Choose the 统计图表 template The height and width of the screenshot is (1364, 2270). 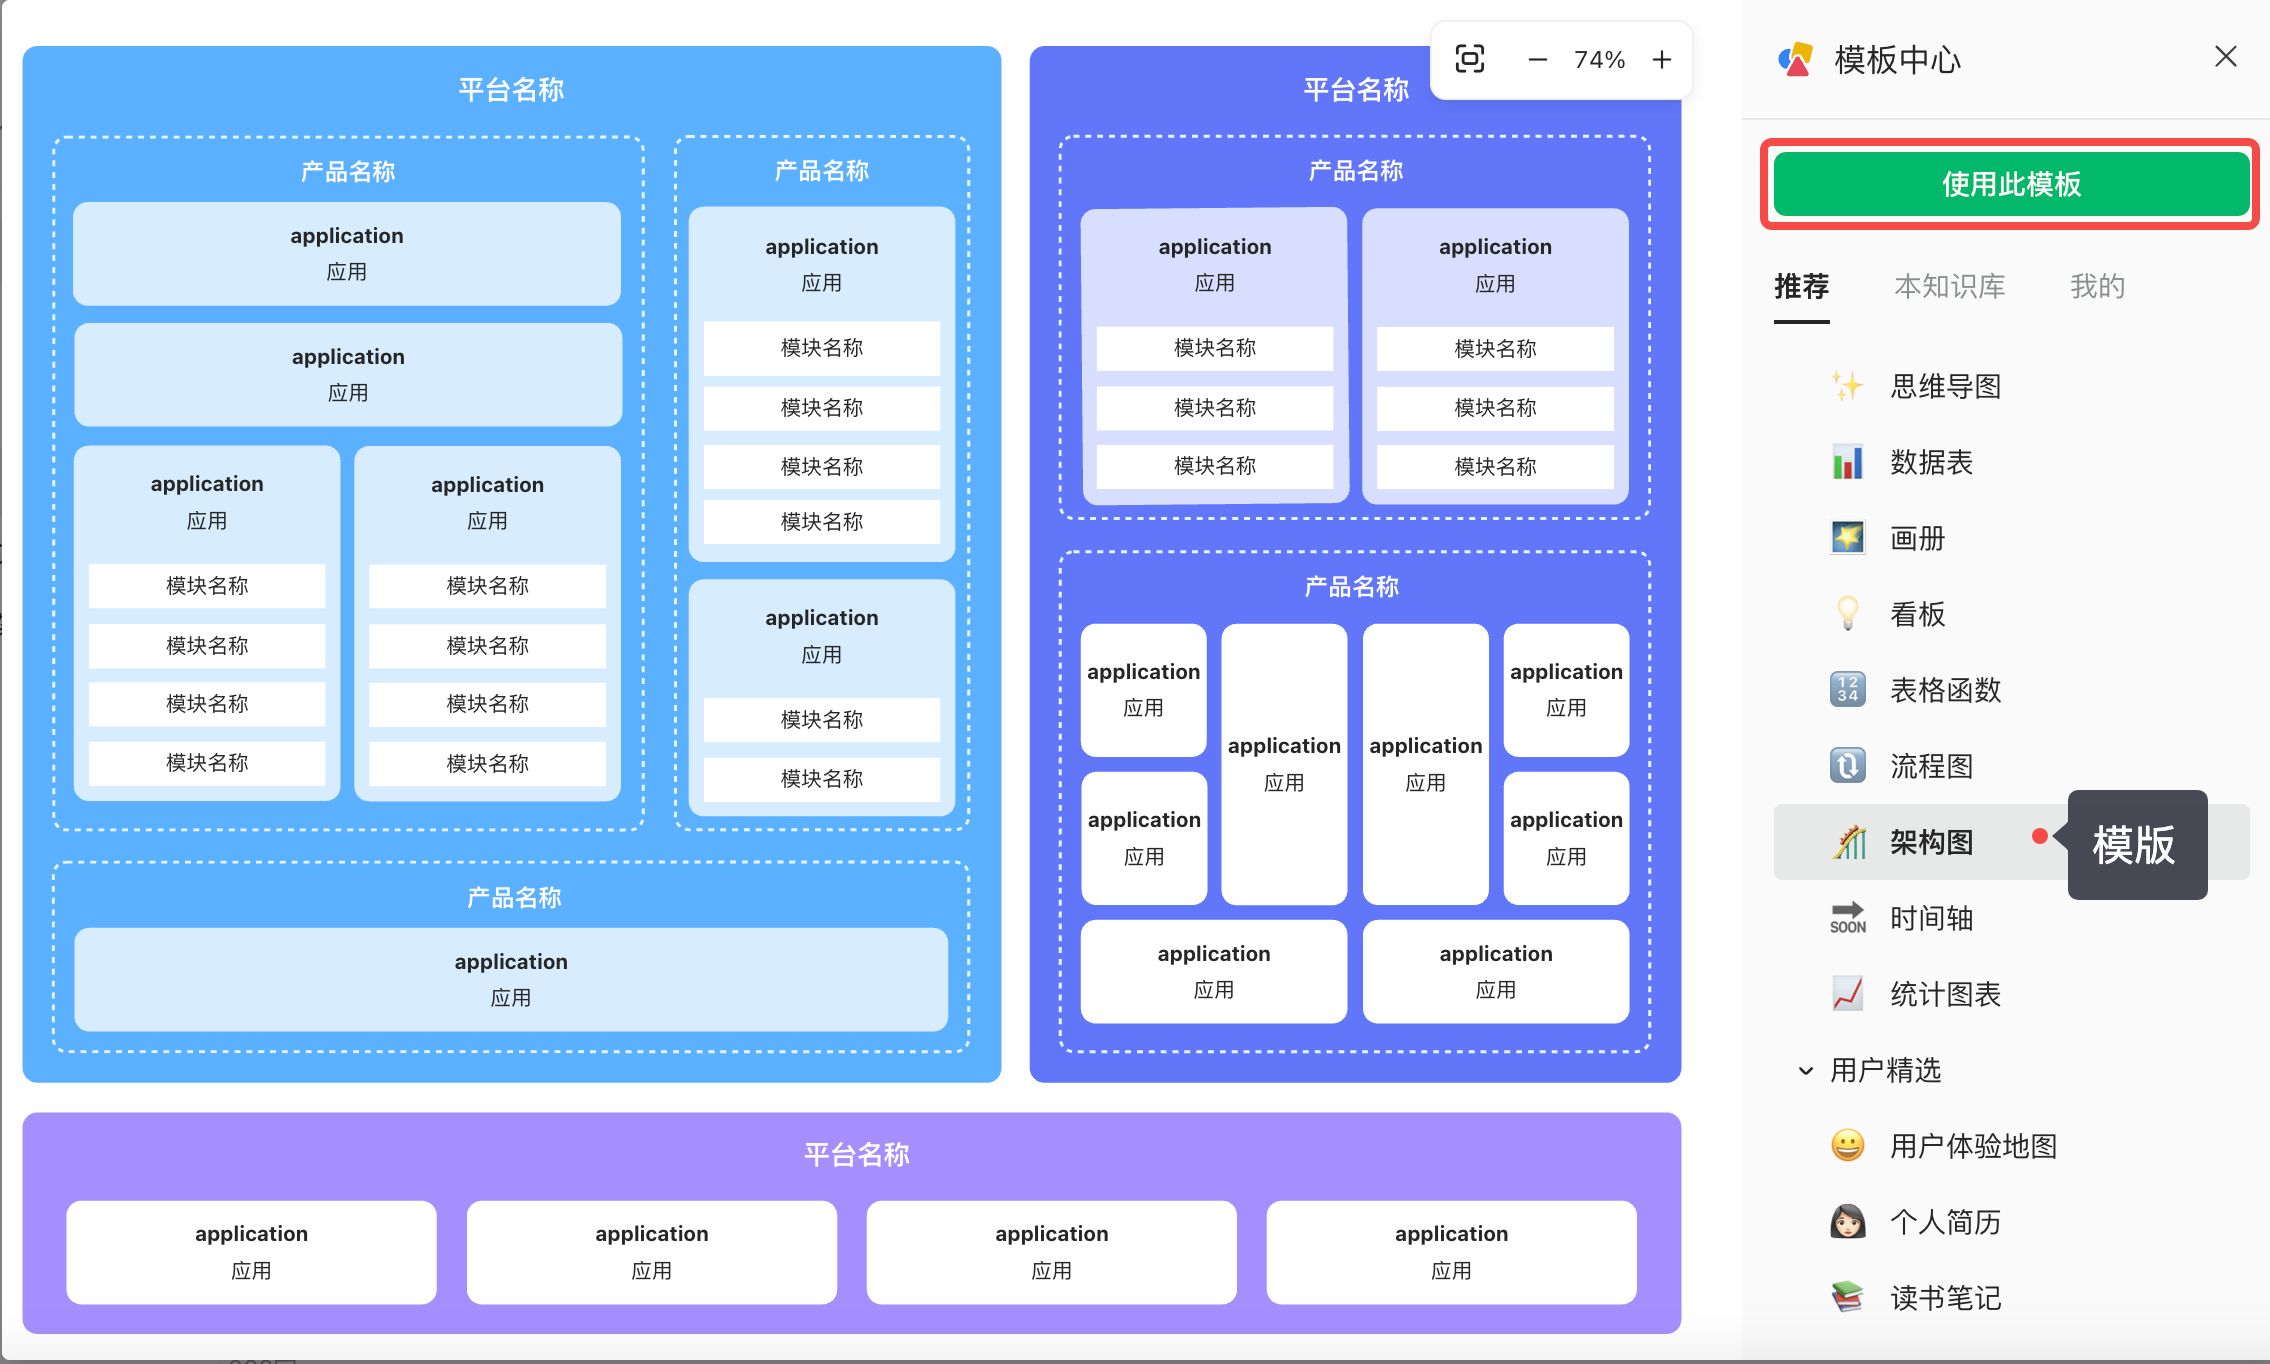click(1944, 994)
